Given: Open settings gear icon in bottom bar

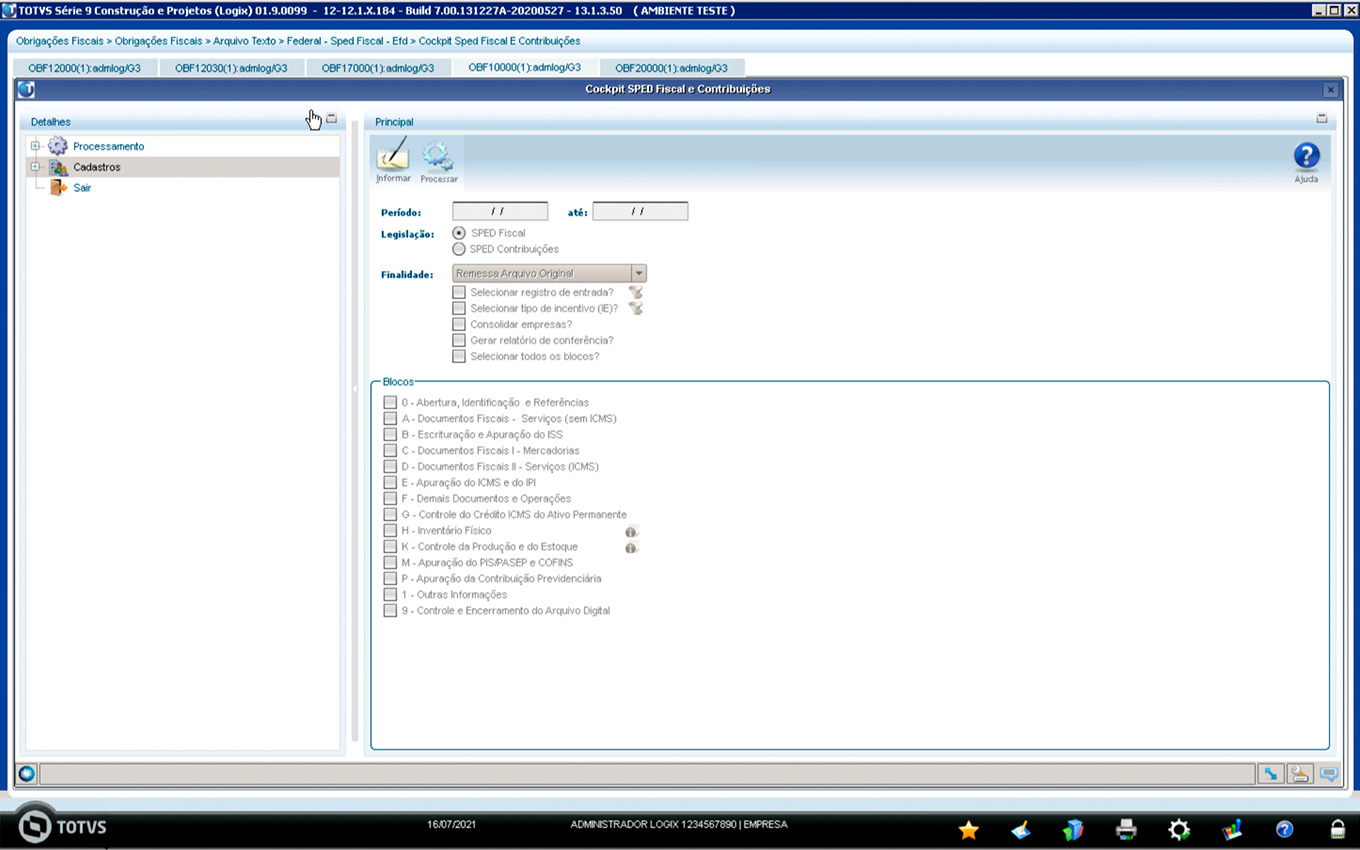Looking at the screenshot, I should [x=1179, y=829].
